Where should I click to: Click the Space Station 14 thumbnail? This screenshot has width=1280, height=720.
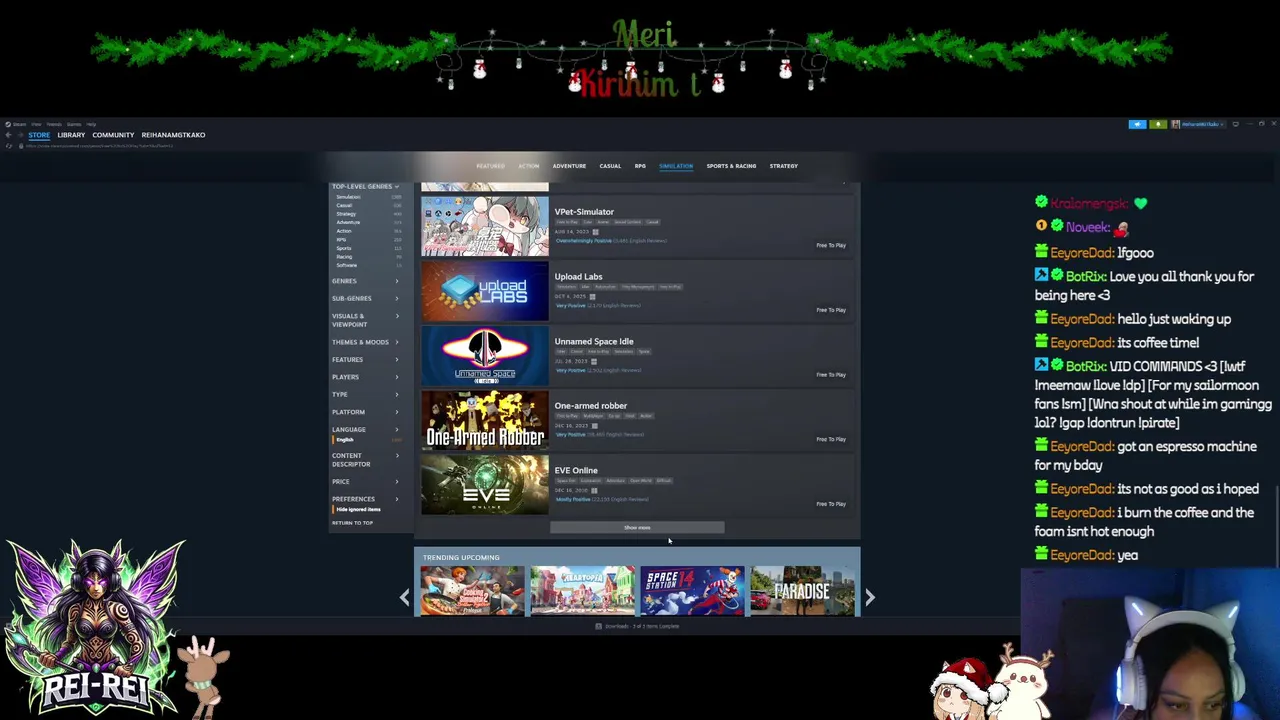click(692, 590)
